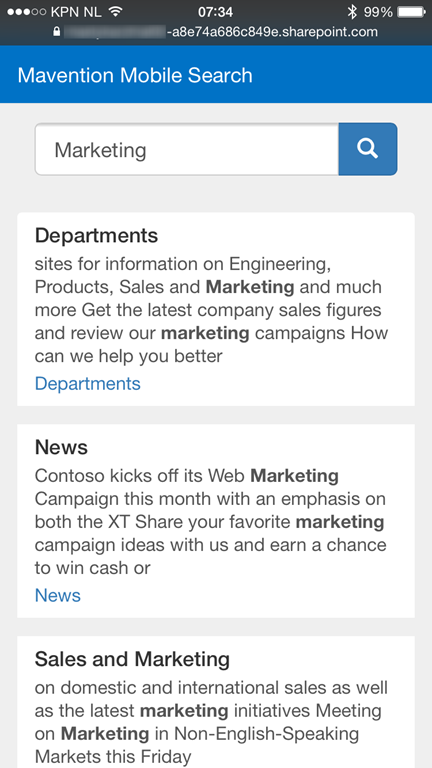Click the Marketing search input field
Image resolution: width=432 pixels, height=768 pixels.
click(x=187, y=149)
